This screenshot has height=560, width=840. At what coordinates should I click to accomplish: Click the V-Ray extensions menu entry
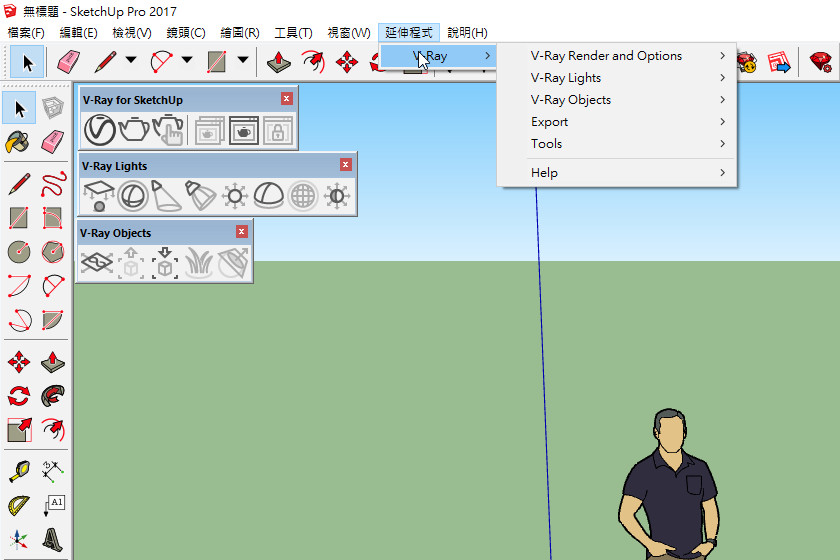point(438,56)
